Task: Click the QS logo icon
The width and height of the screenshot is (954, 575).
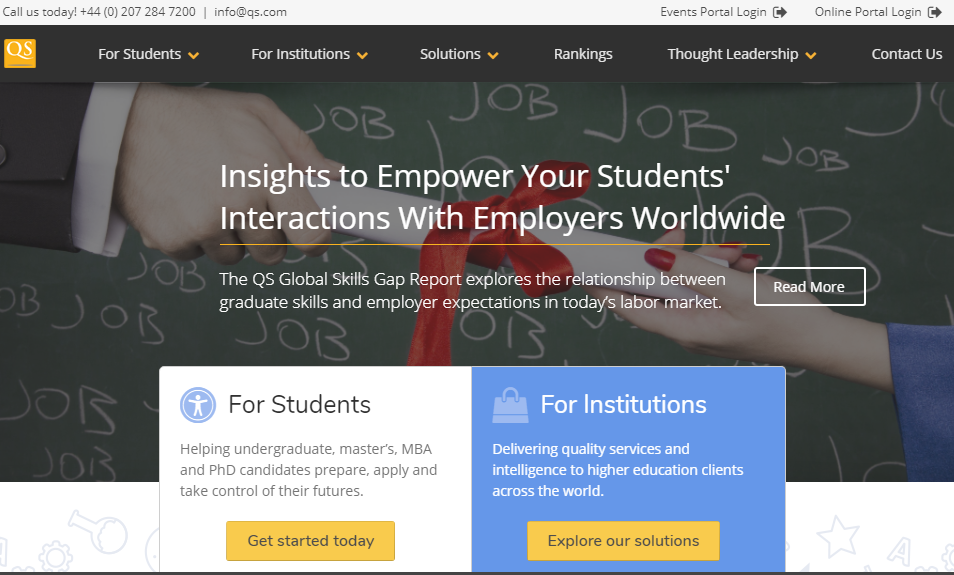Action: (x=20, y=53)
